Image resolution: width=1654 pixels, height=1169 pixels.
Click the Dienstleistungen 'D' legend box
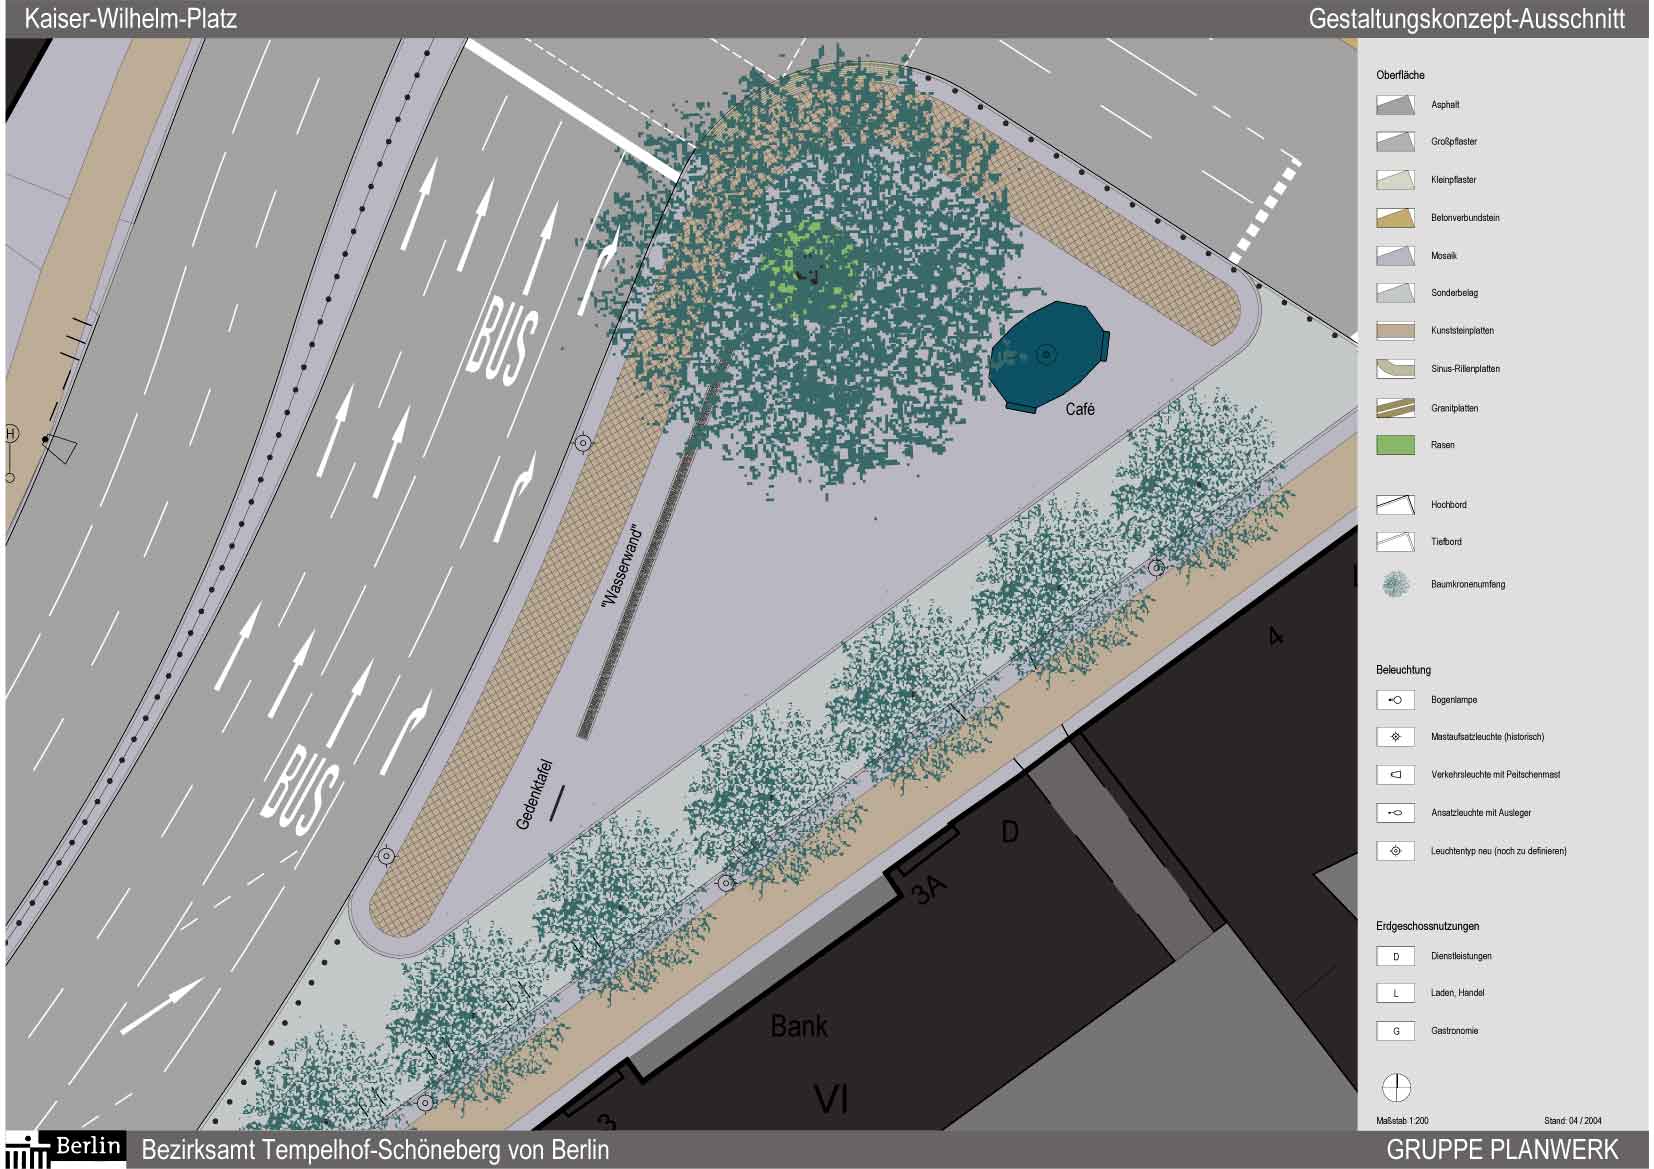1395,956
